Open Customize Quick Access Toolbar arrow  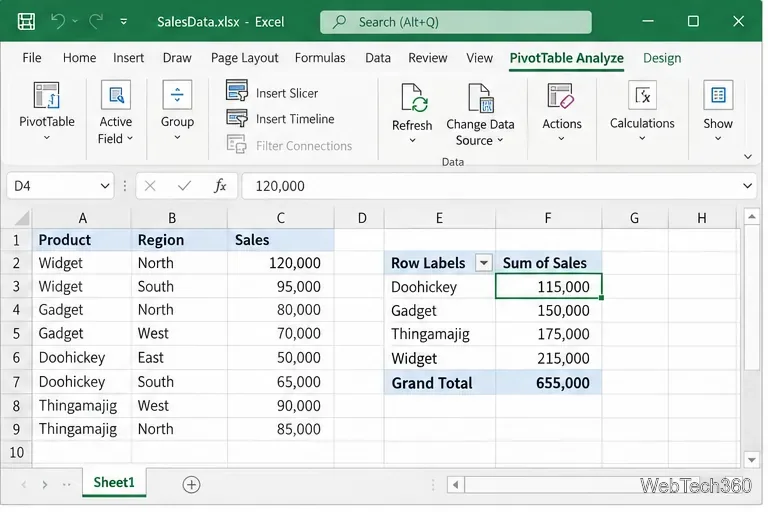click(x=124, y=22)
